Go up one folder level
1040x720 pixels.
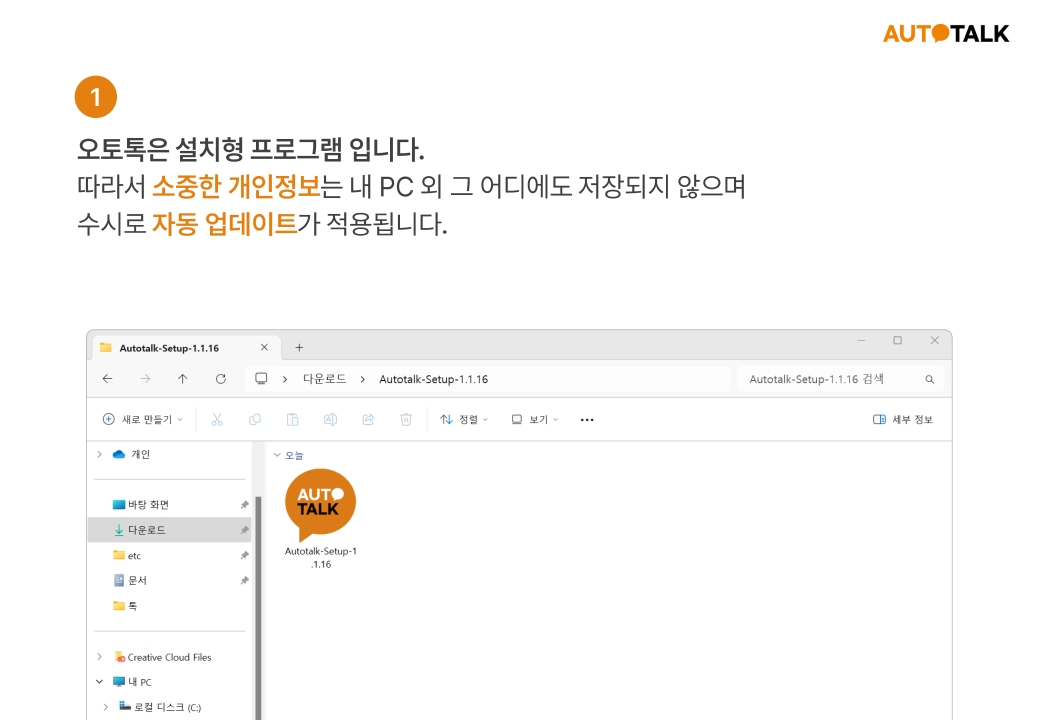tap(182, 379)
